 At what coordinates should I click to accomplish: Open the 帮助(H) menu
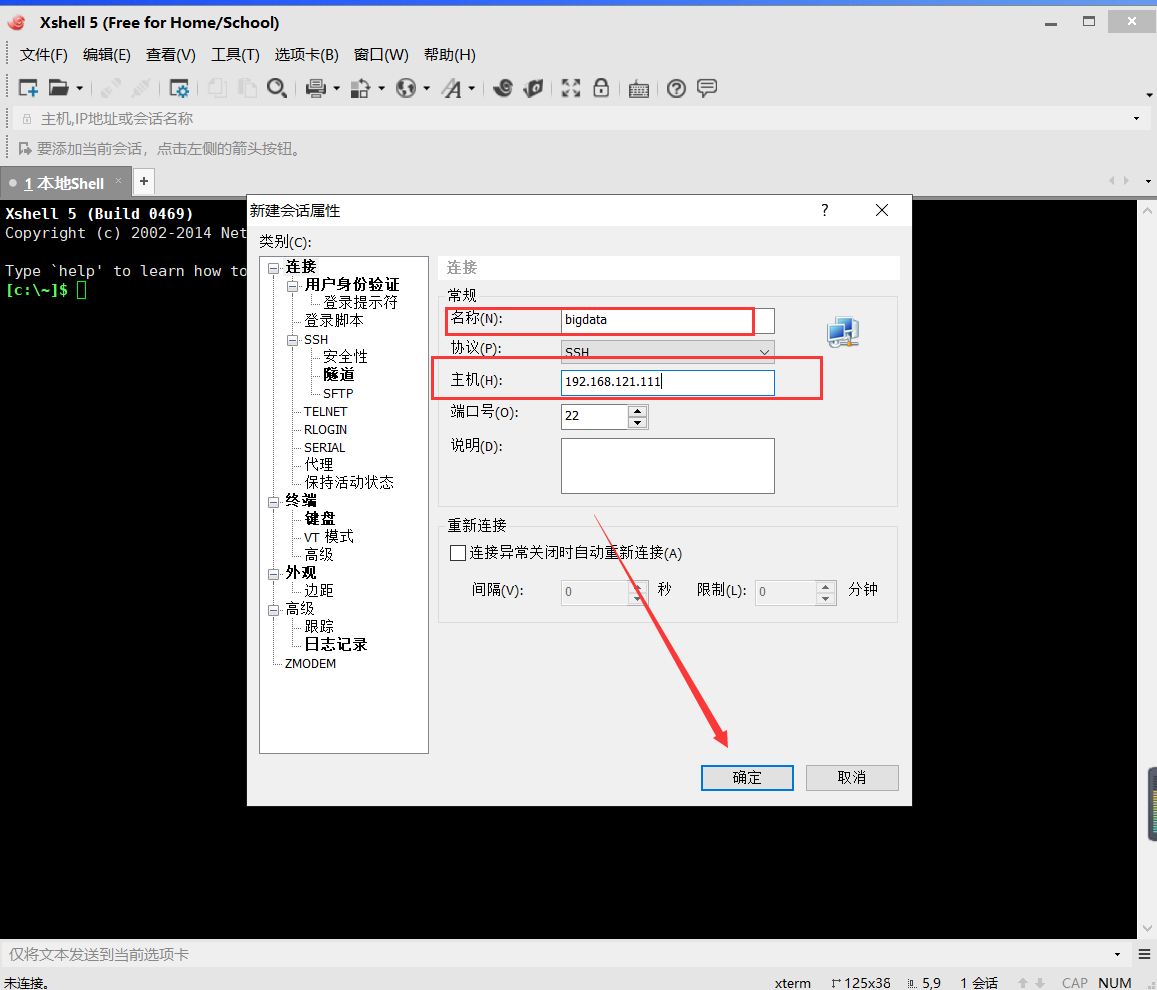449,55
